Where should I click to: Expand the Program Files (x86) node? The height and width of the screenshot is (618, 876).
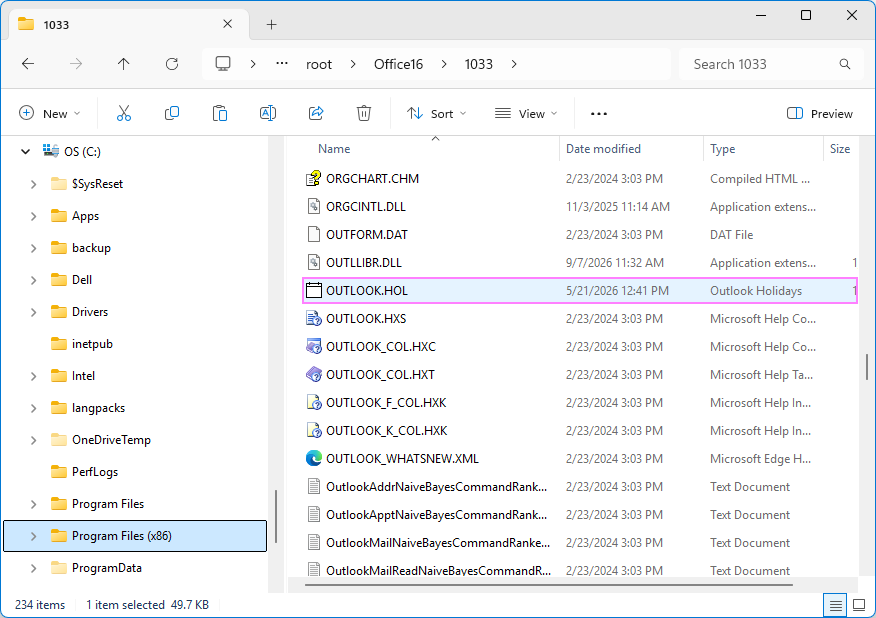[x=34, y=536]
